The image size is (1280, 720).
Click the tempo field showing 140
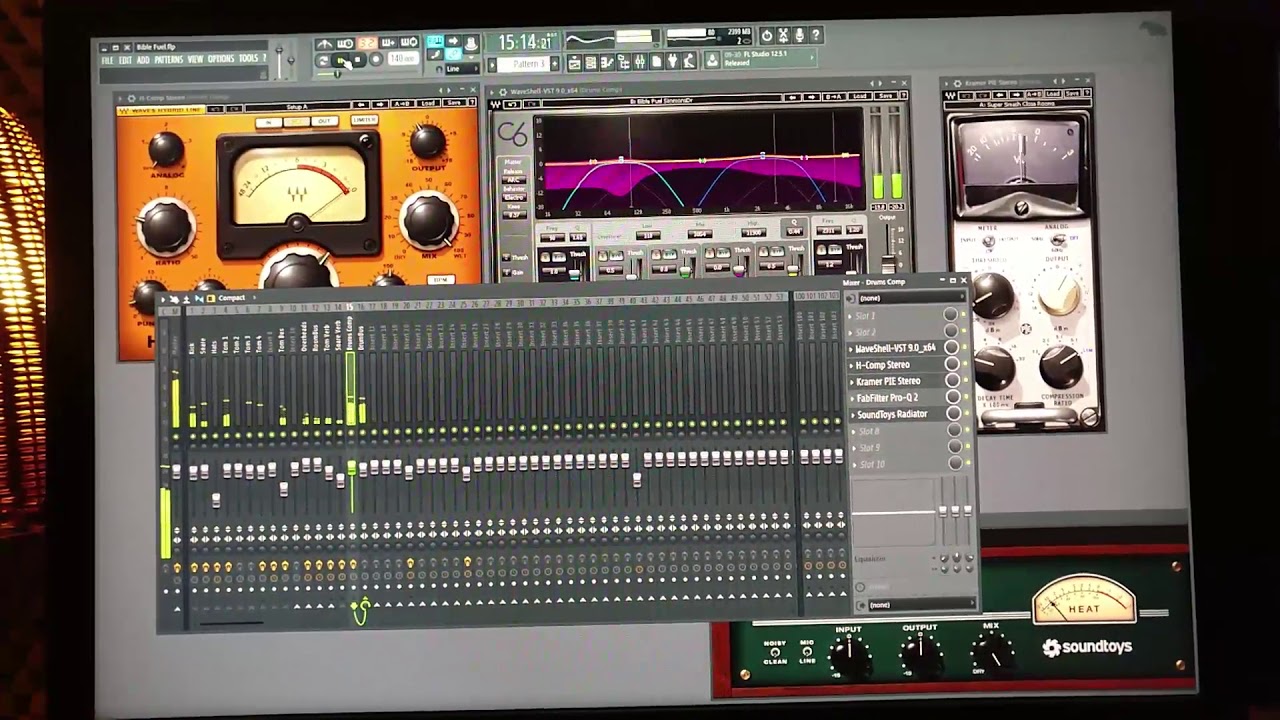click(402, 60)
